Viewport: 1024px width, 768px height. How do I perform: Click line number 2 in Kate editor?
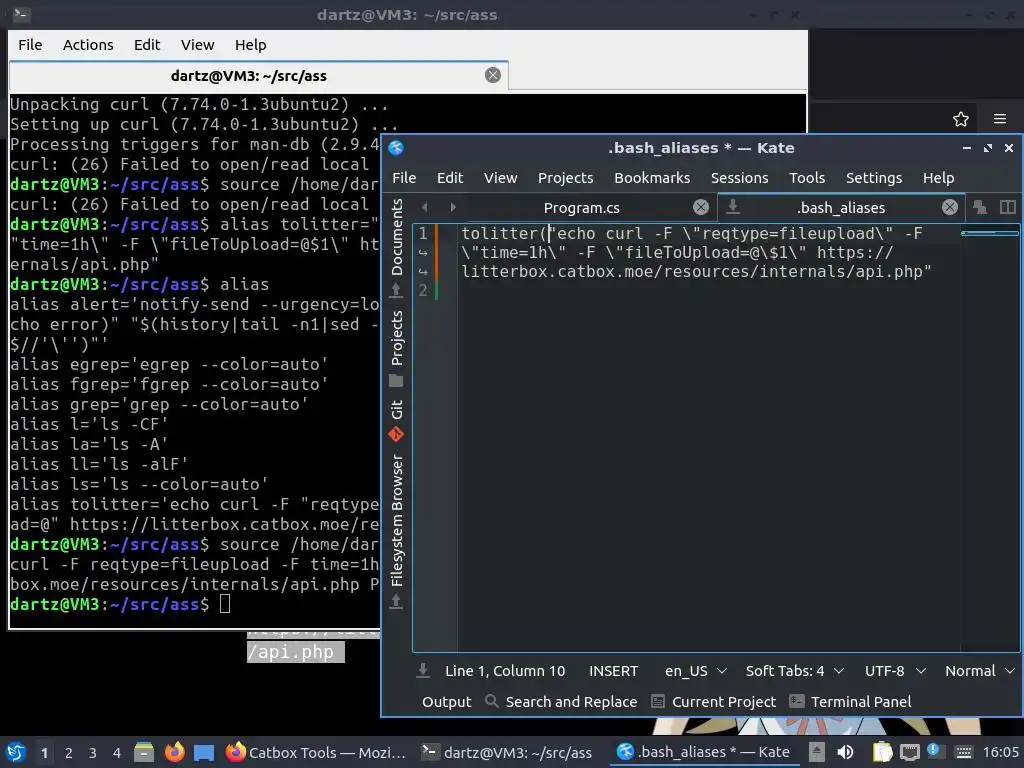(x=423, y=289)
